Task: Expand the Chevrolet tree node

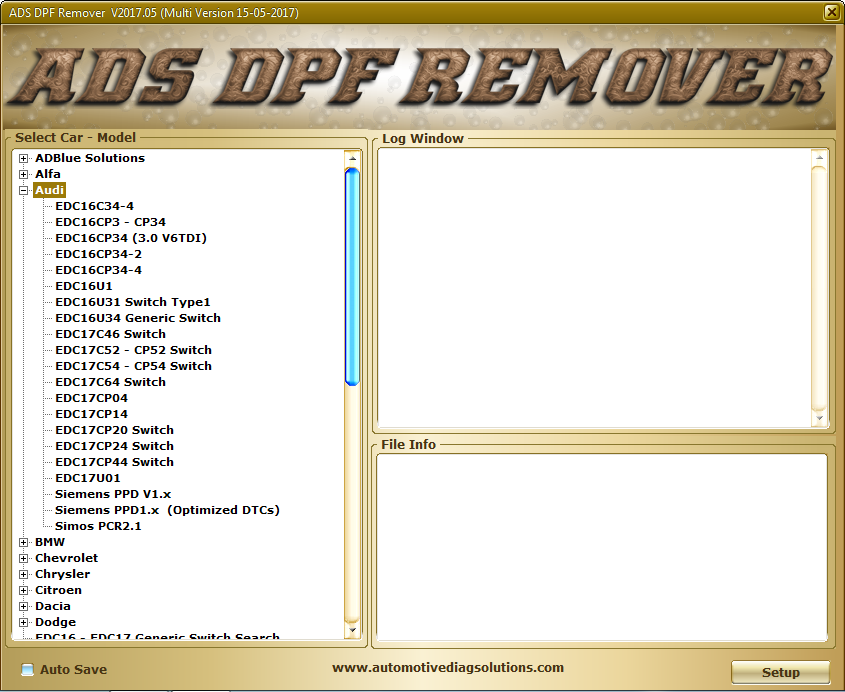Action: pos(23,558)
